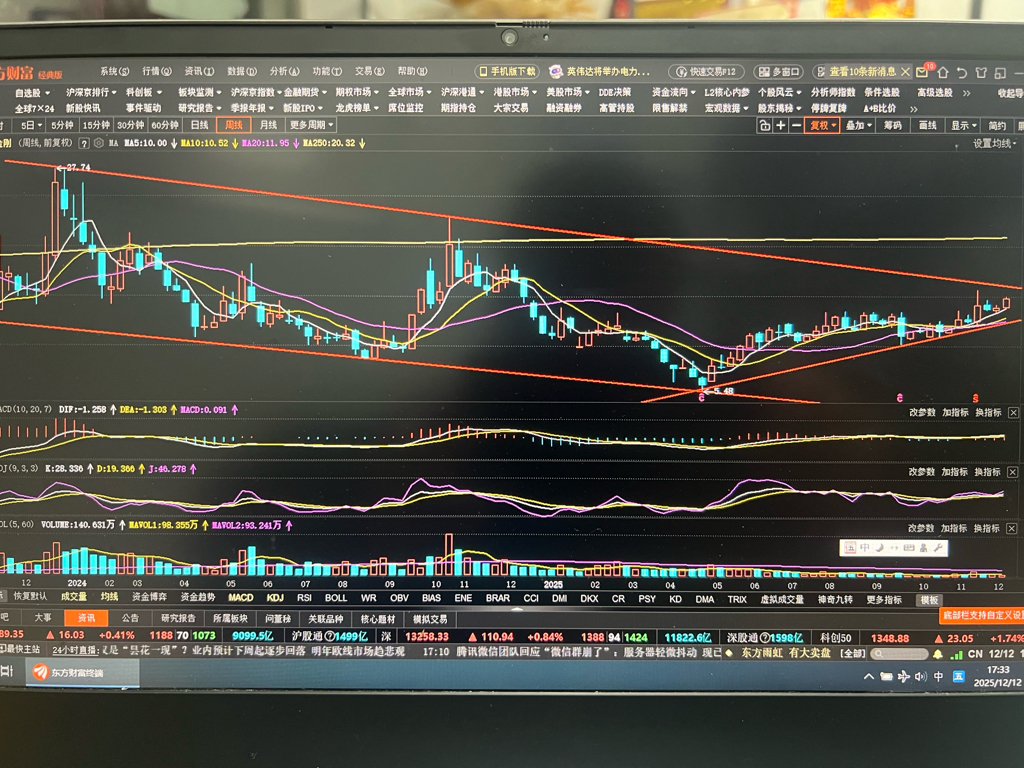This screenshot has height=768, width=1024.
Task: Select the 15分钟 period
Action: pos(96,125)
